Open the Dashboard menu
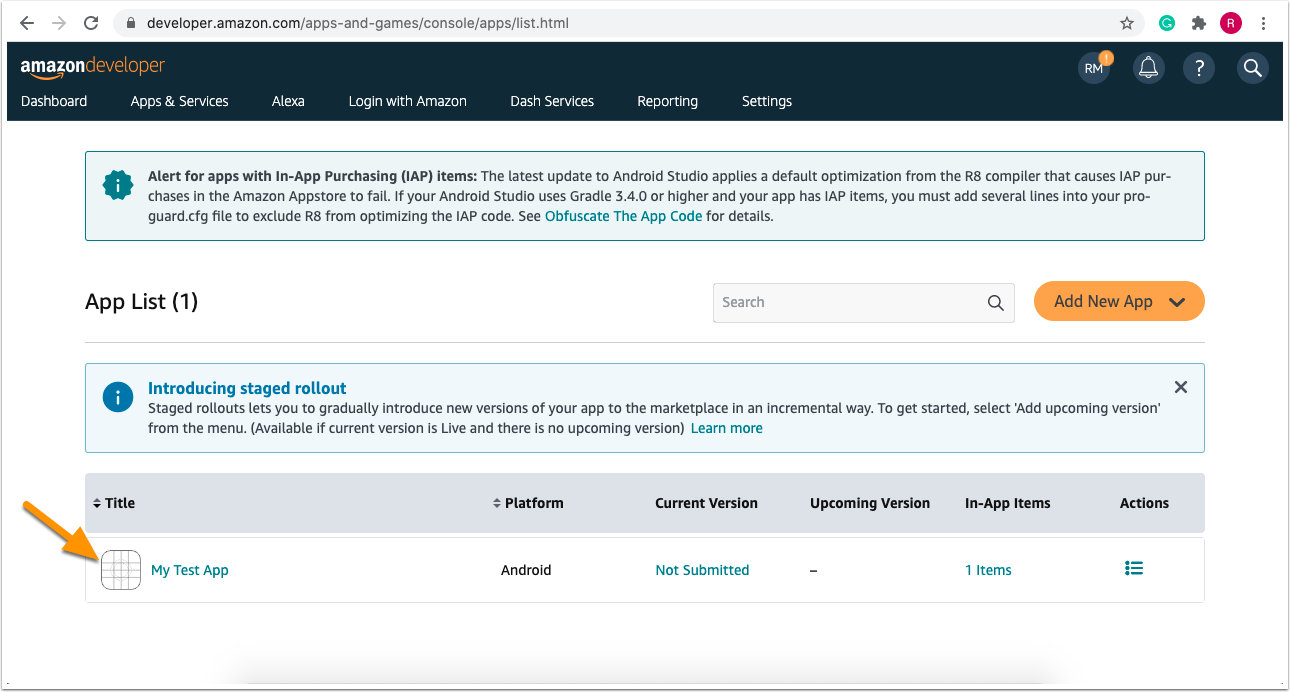The width and height of the screenshot is (1290, 692). (x=54, y=101)
